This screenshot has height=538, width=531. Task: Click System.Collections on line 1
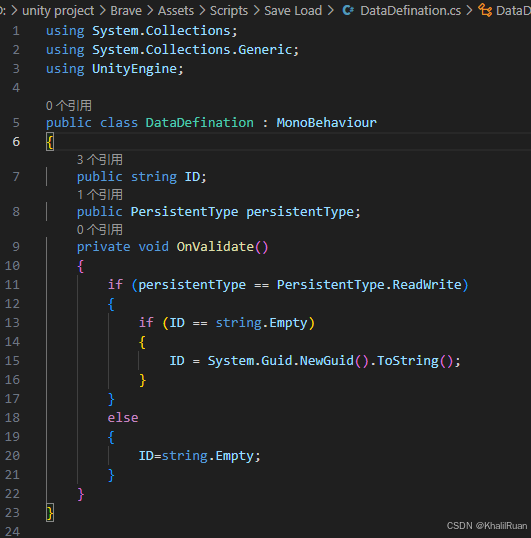point(161,31)
